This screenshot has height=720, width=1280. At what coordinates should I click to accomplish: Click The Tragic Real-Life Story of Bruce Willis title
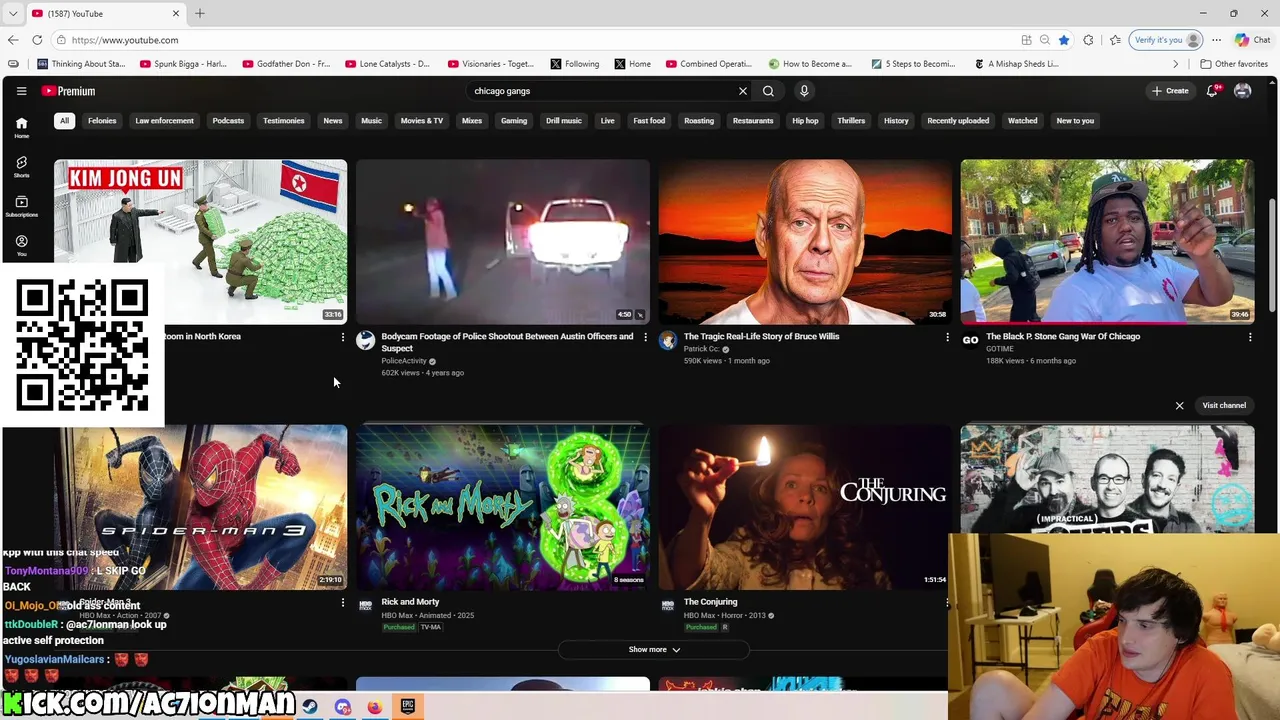point(762,337)
